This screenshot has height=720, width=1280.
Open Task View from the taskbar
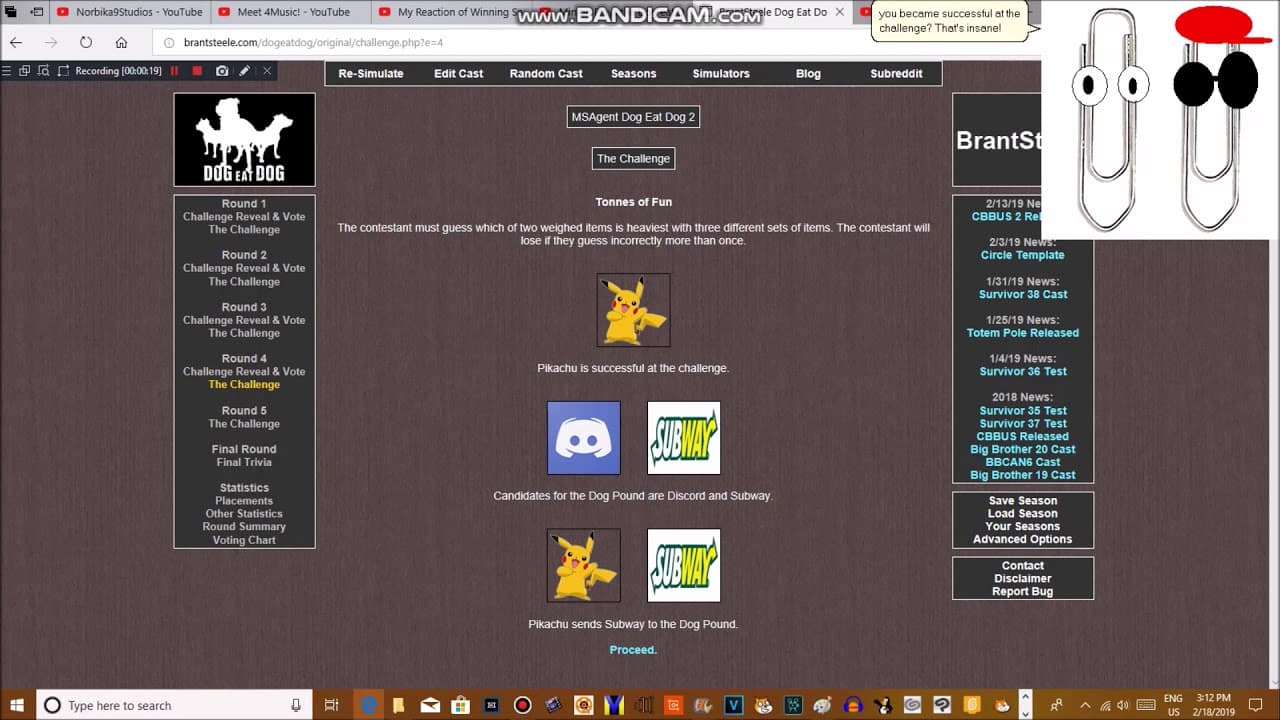coord(333,705)
